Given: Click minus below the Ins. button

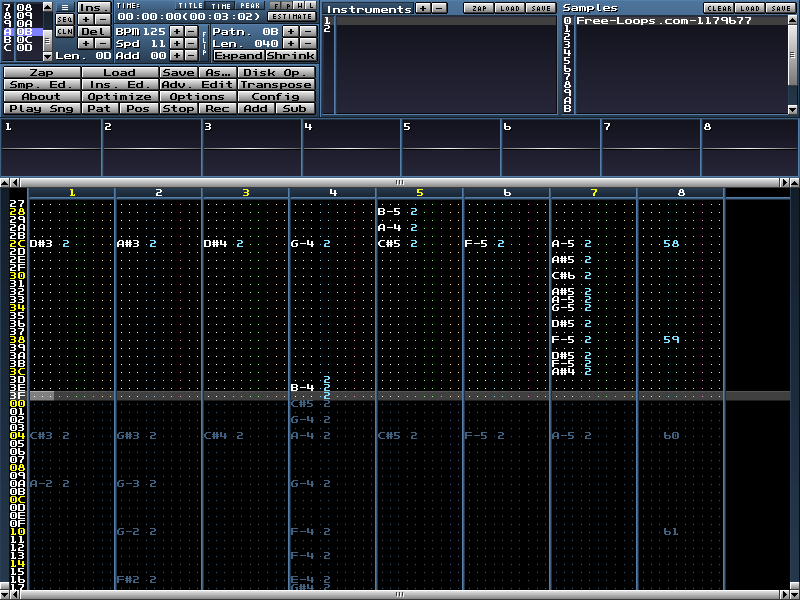Looking at the screenshot, I should click(103, 19).
